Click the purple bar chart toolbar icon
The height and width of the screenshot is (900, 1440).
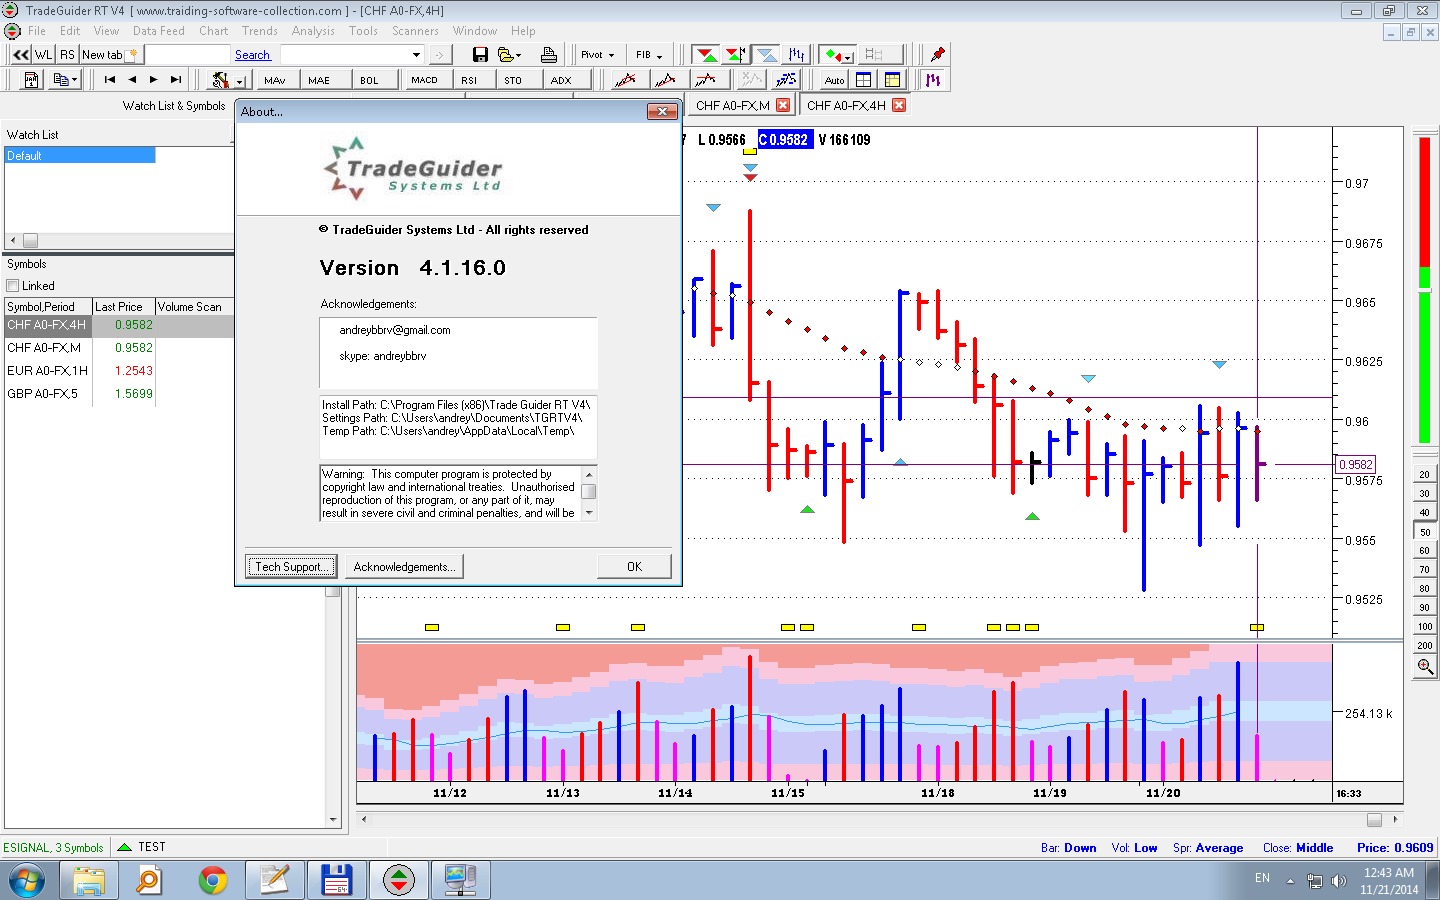point(933,80)
